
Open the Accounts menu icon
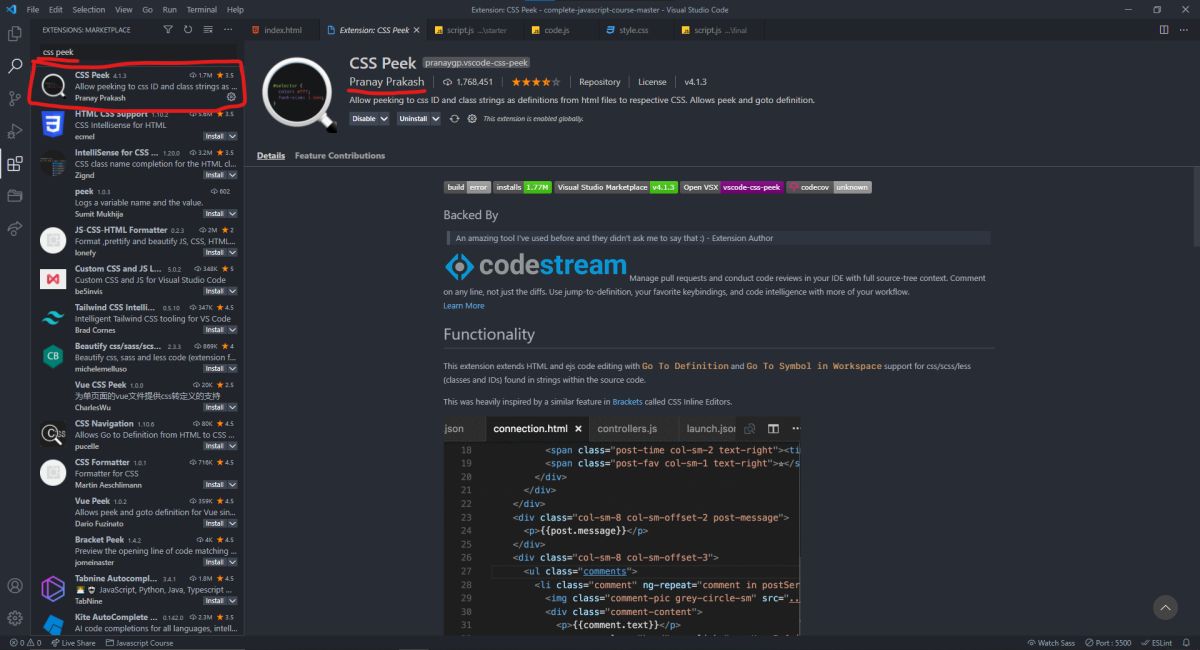15,585
